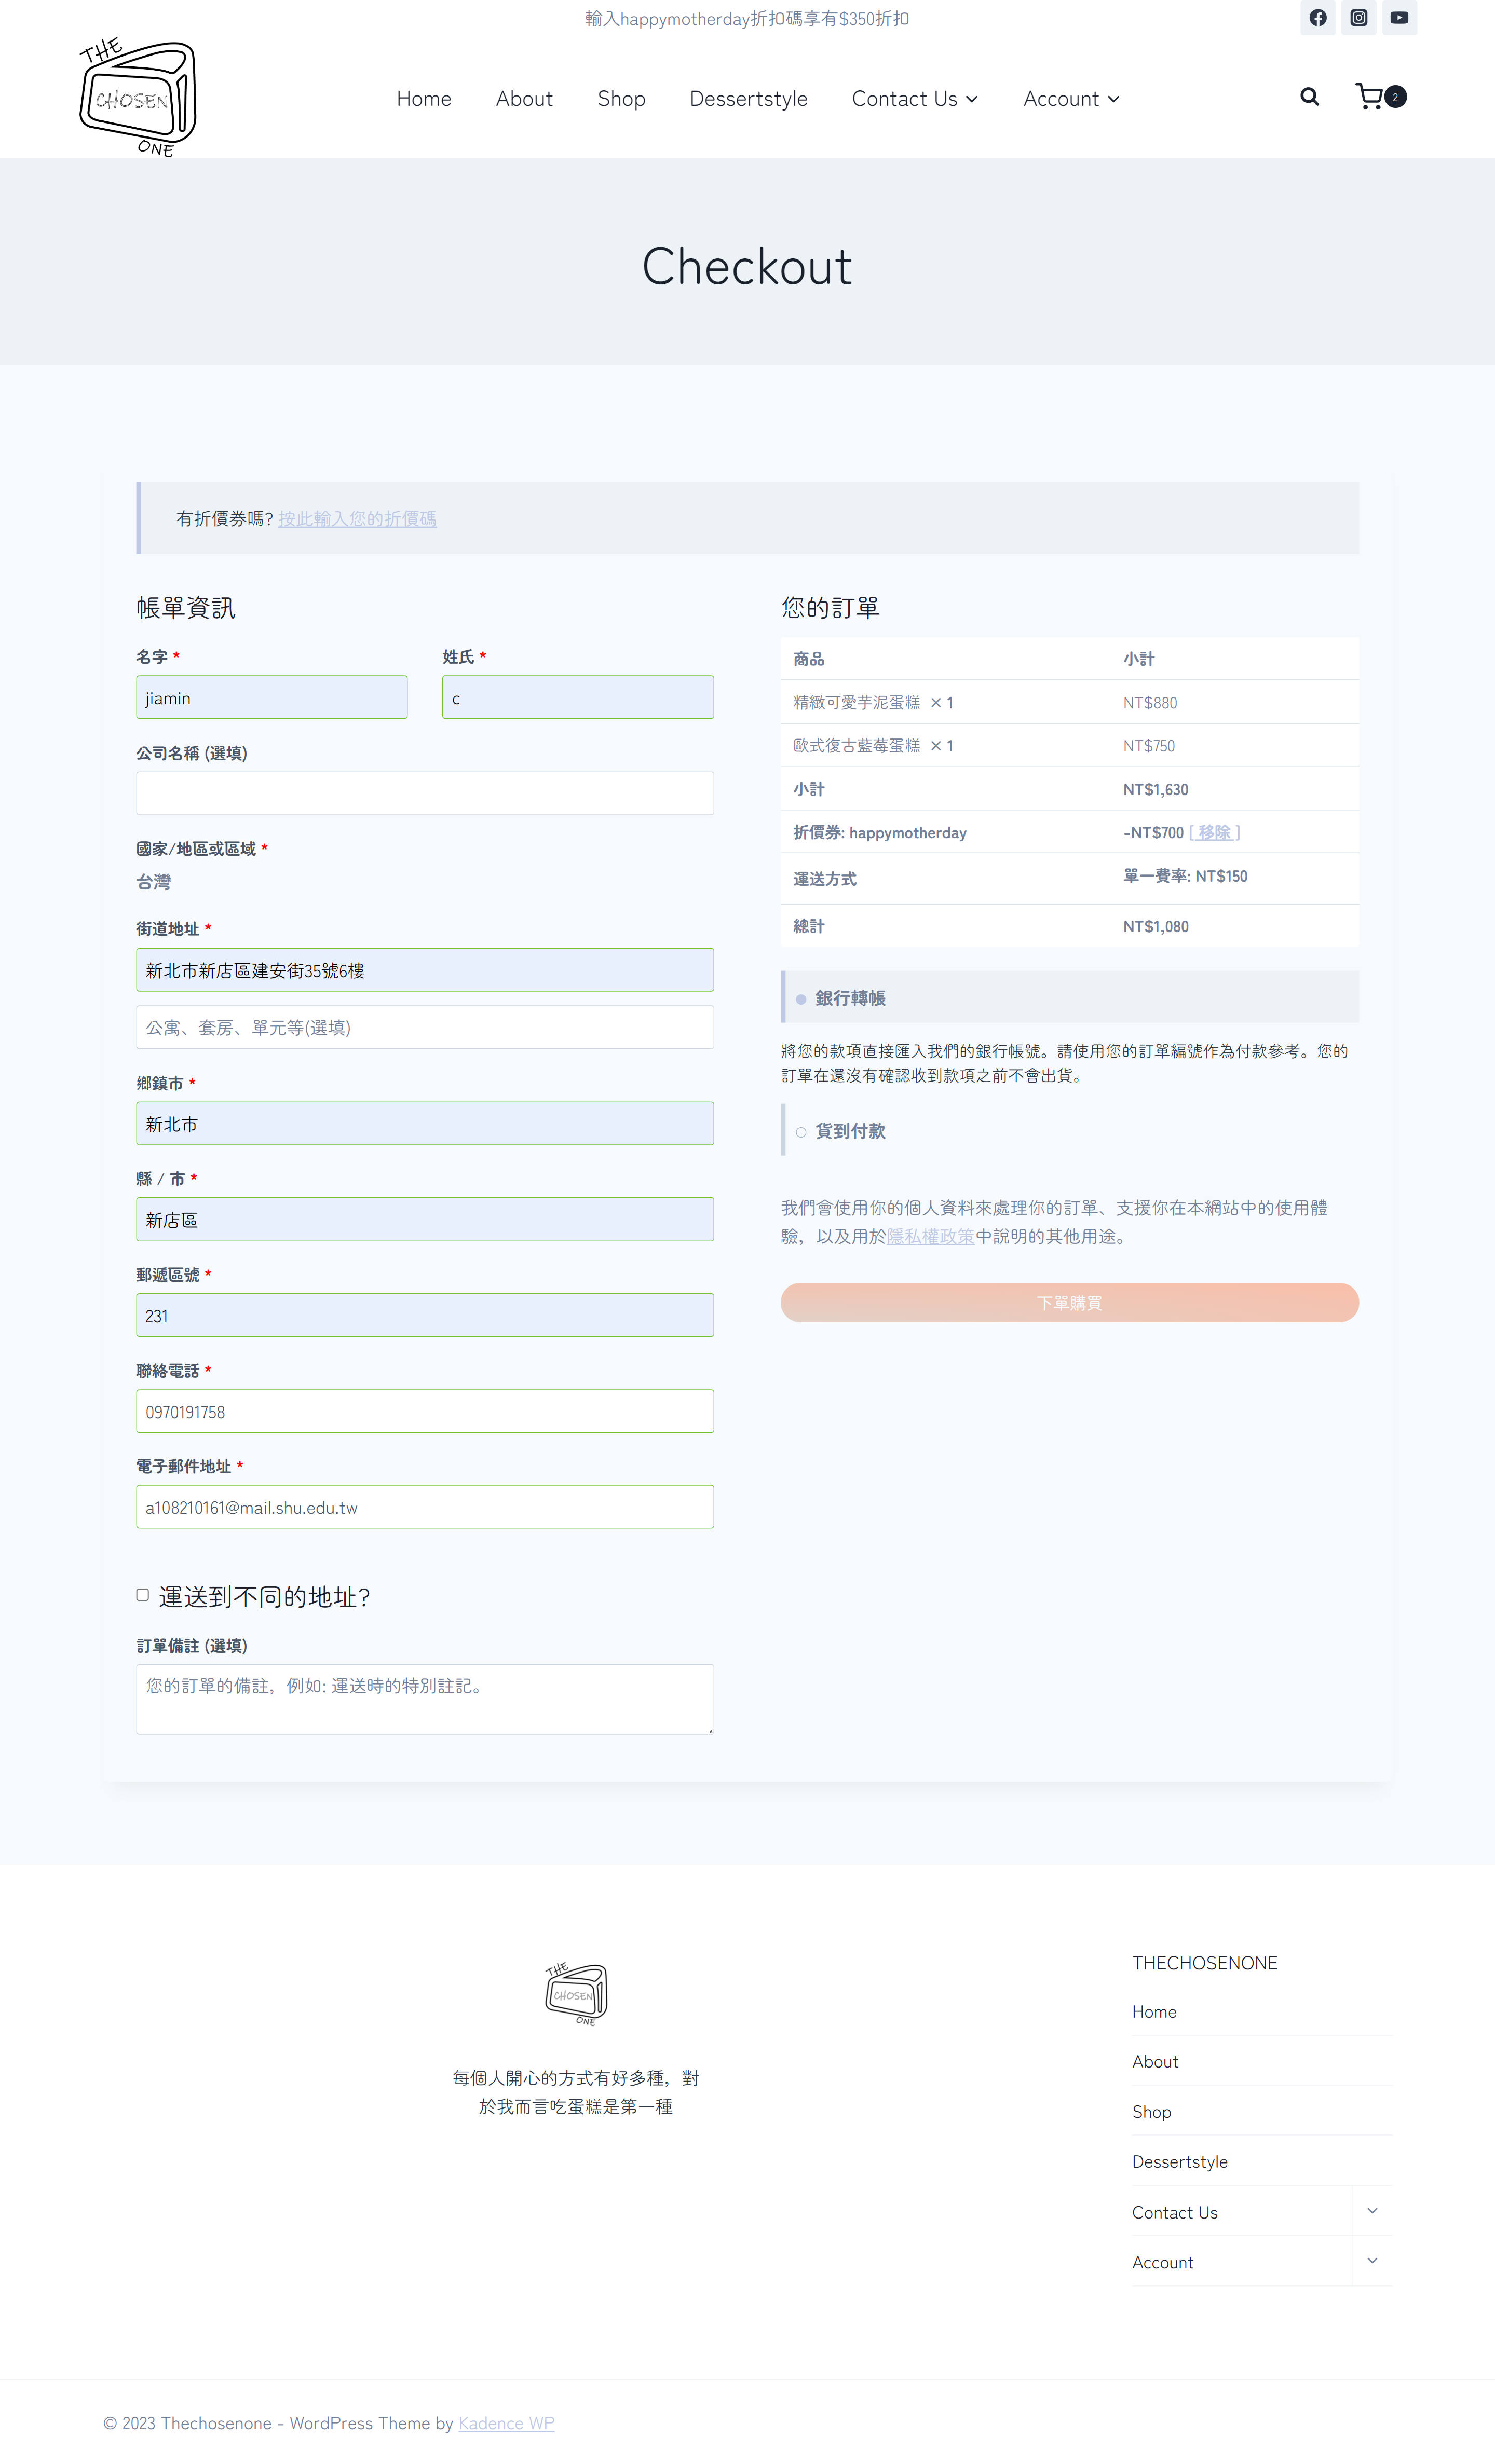Screen dimensions: 1495x2464
Task: Open the Shop menu item
Action: [x=621, y=99]
